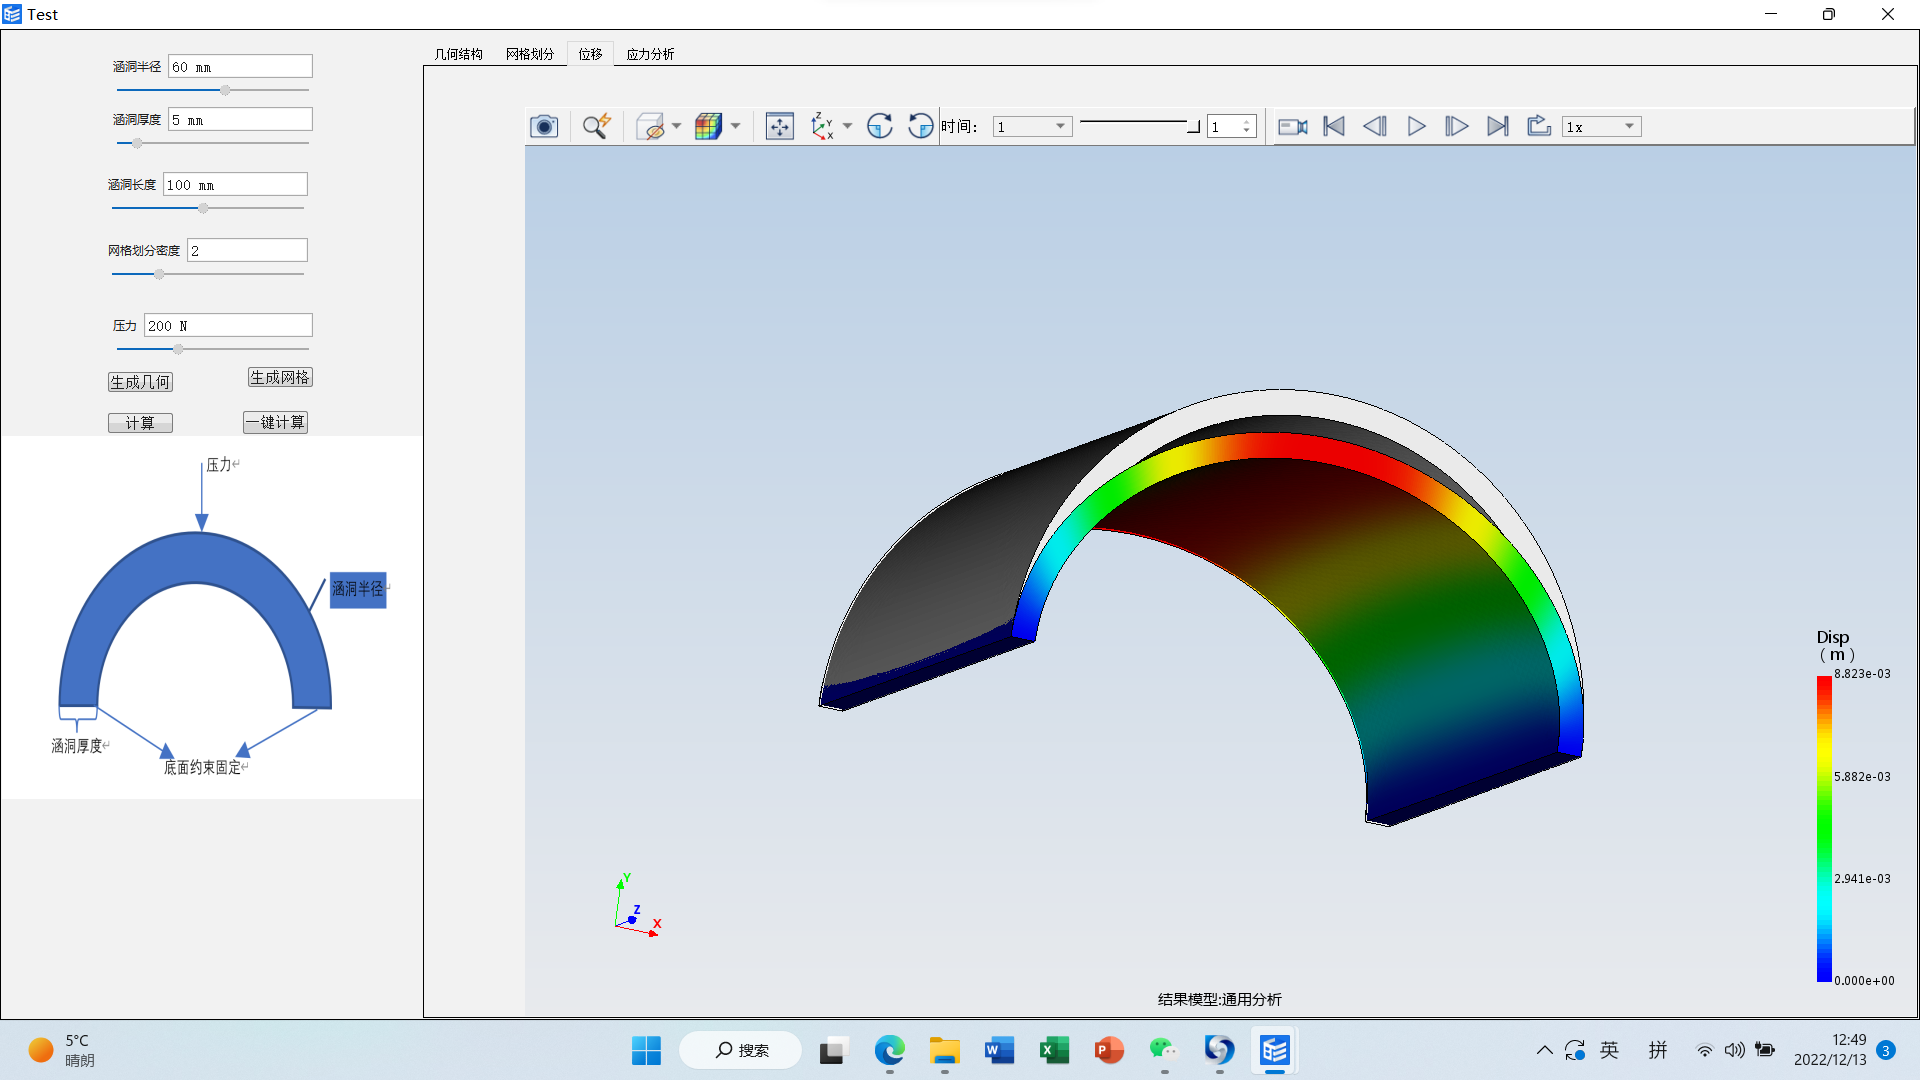
Task: Click the probe/query magnifier with lightning icon
Action: (x=597, y=126)
